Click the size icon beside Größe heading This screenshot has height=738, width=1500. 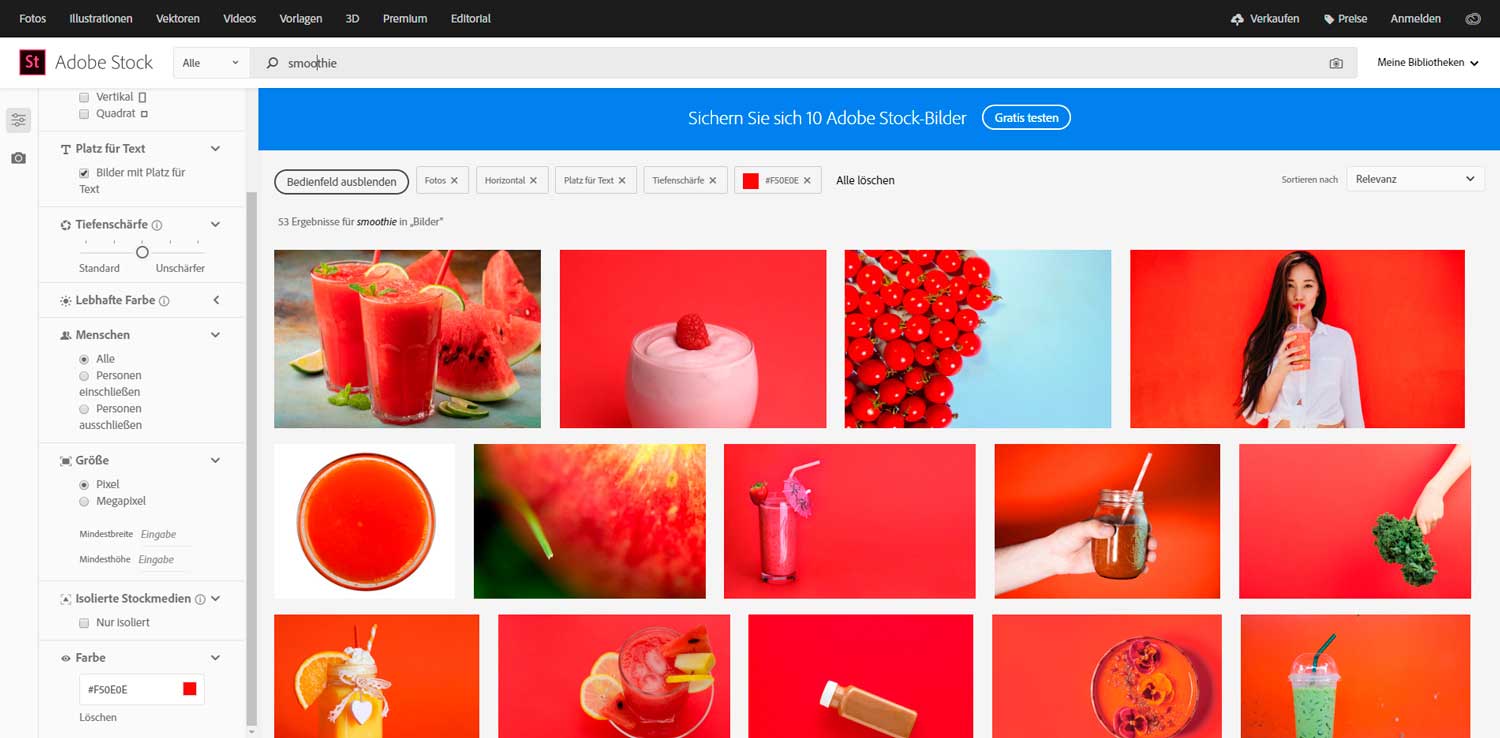pyautogui.click(x=66, y=461)
